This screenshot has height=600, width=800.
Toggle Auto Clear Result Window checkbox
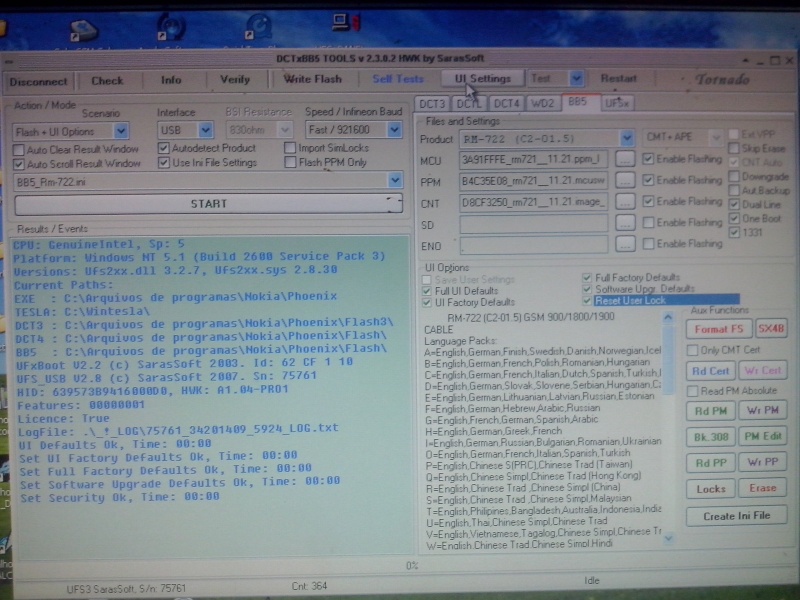[x=19, y=150]
